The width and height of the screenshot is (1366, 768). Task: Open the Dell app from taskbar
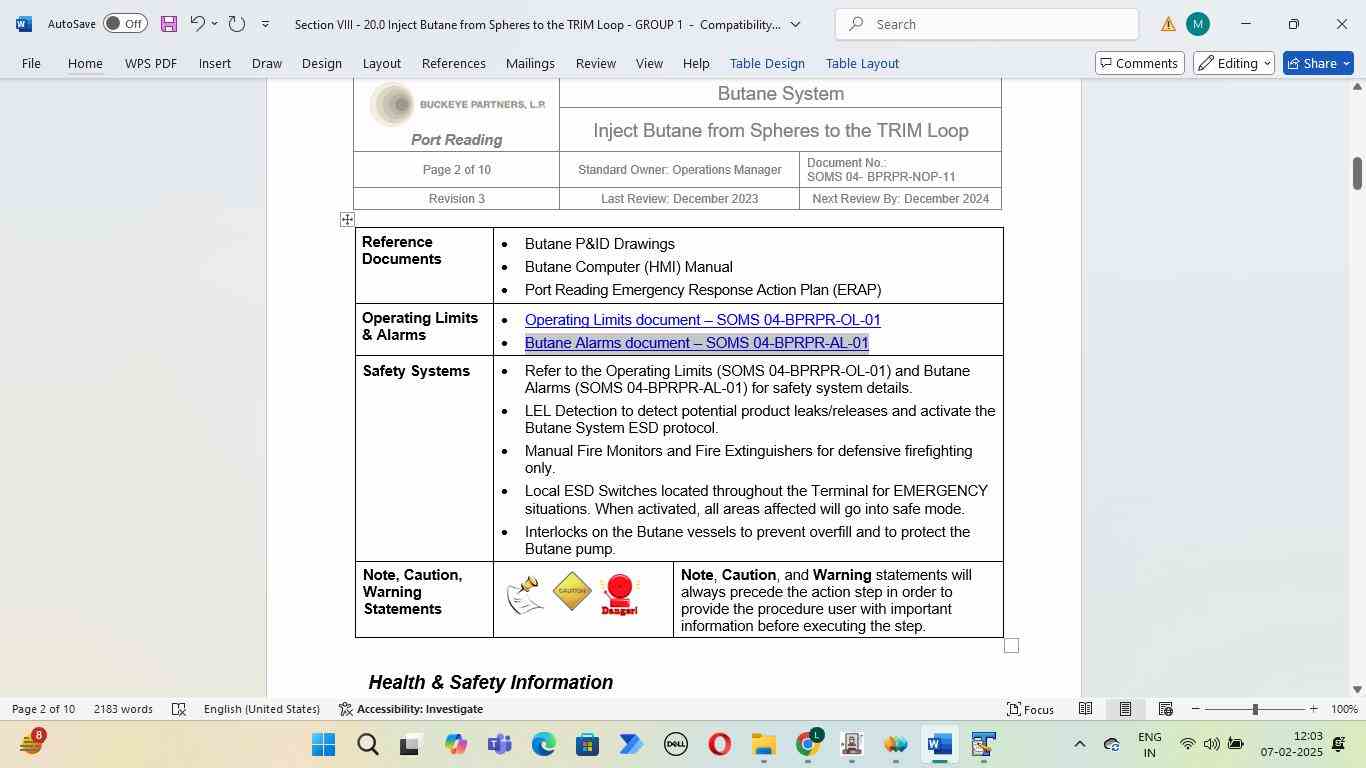(x=675, y=745)
